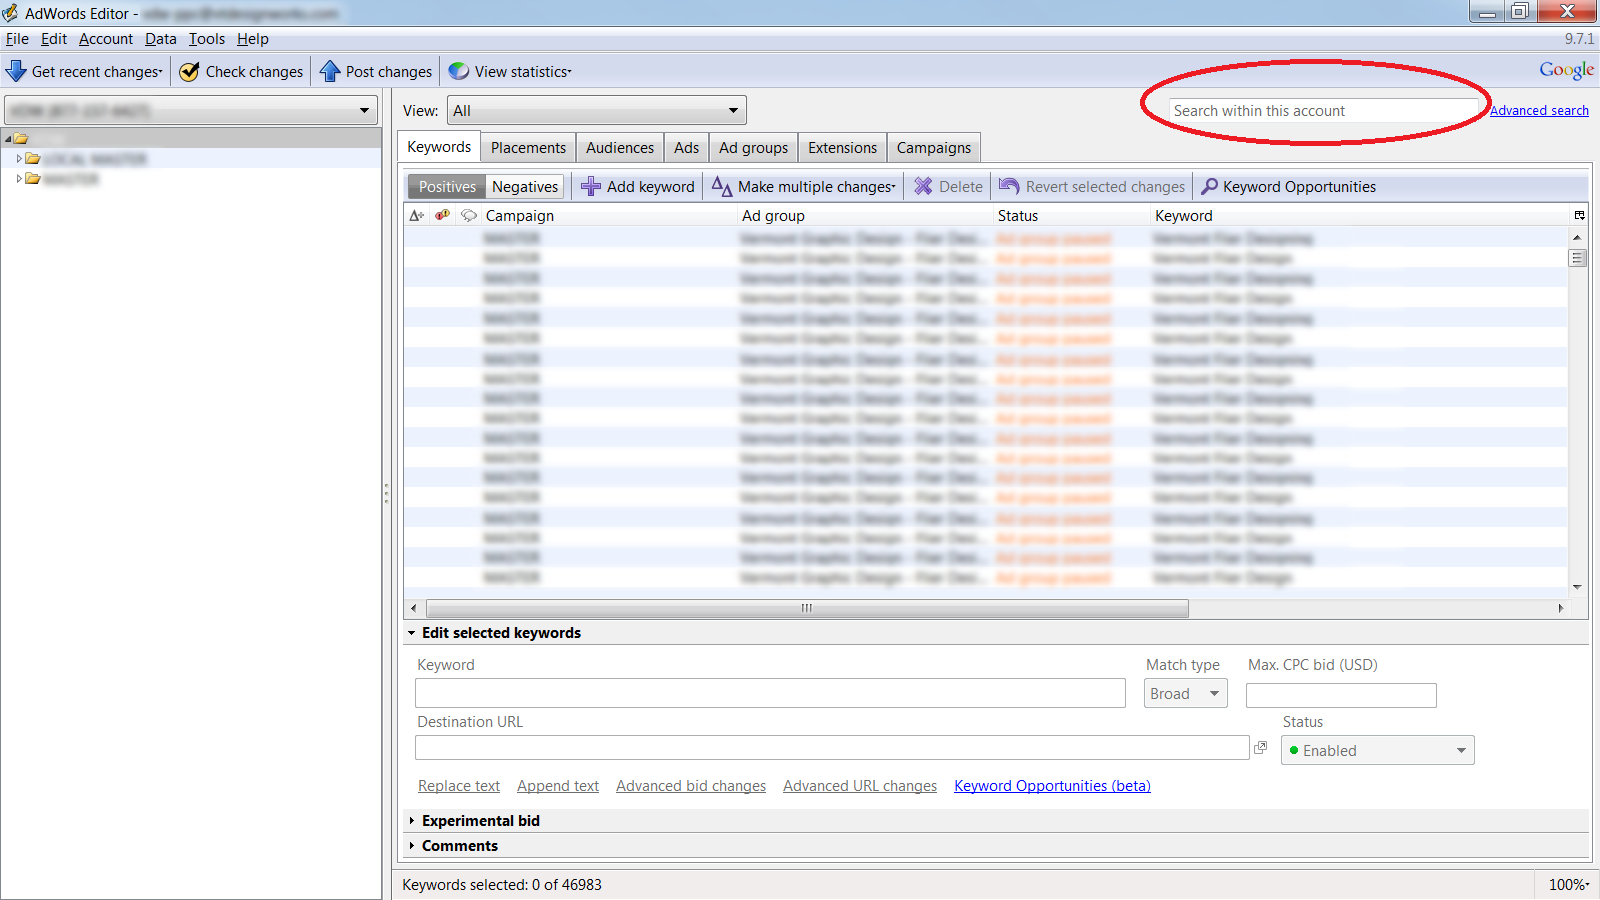Open the File menu
Screen dimensions: 1600x900
pyautogui.click(x=17, y=39)
